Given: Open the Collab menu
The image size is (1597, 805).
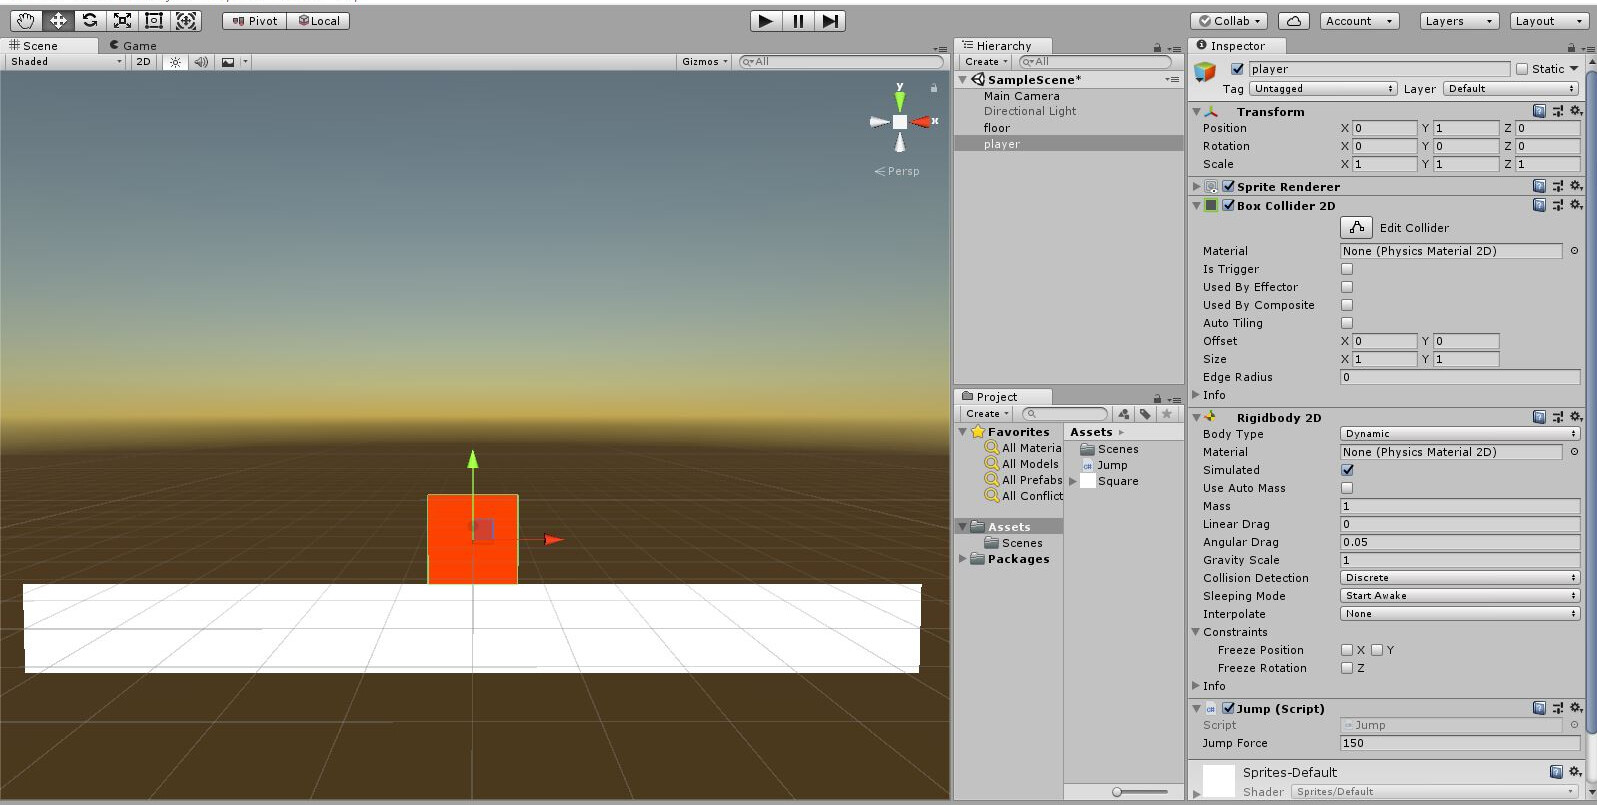Looking at the screenshot, I should pos(1231,21).
